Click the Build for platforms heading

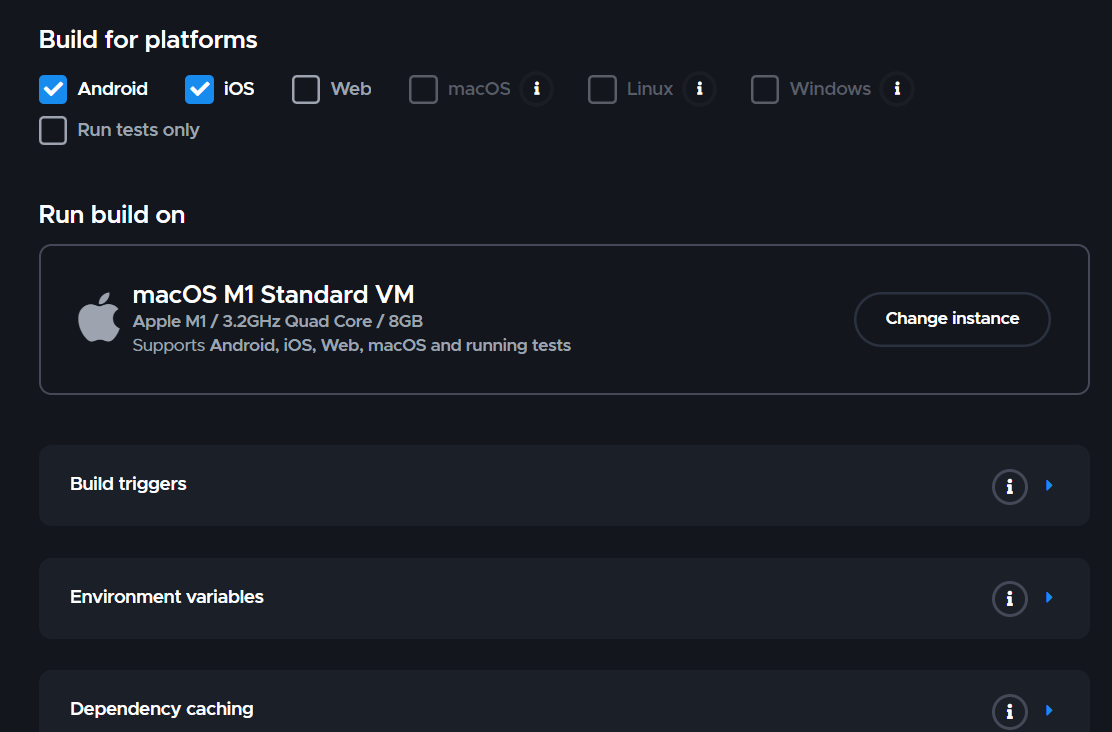[x=148, y=40]
